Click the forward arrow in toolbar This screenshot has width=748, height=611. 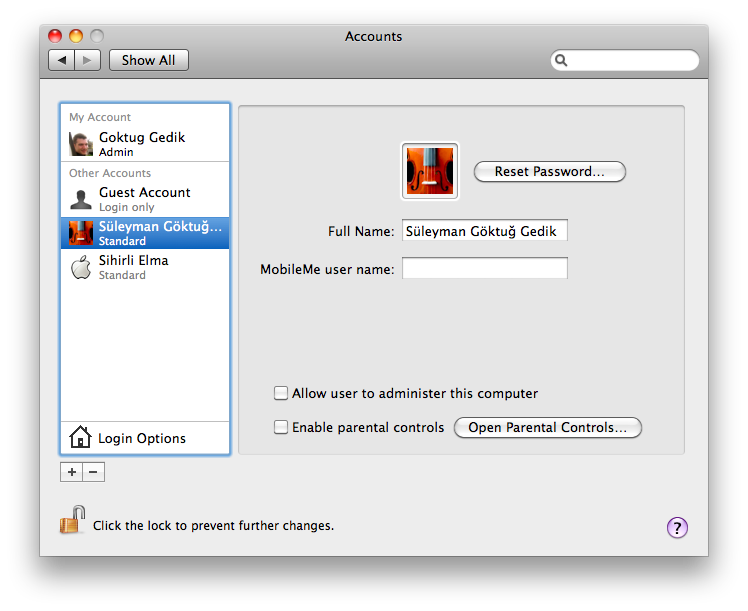coord(88,60)
